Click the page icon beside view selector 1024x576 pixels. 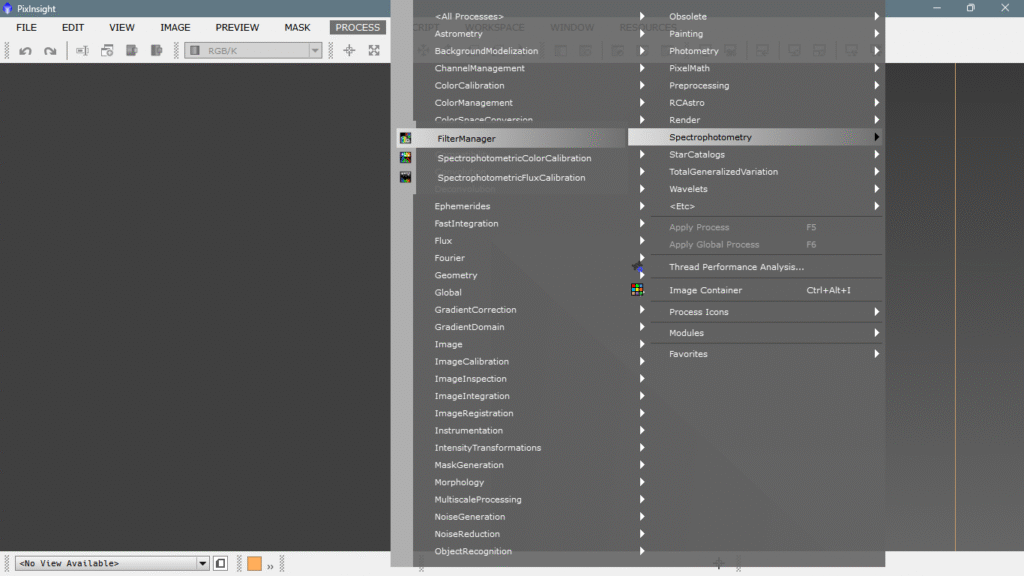(x=221, y=564)
